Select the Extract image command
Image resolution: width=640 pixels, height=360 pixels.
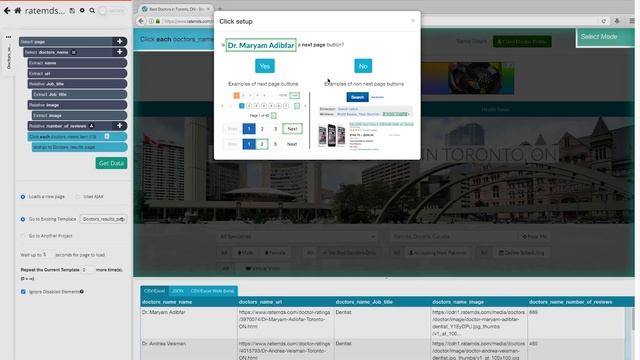[x=79, y=116]
